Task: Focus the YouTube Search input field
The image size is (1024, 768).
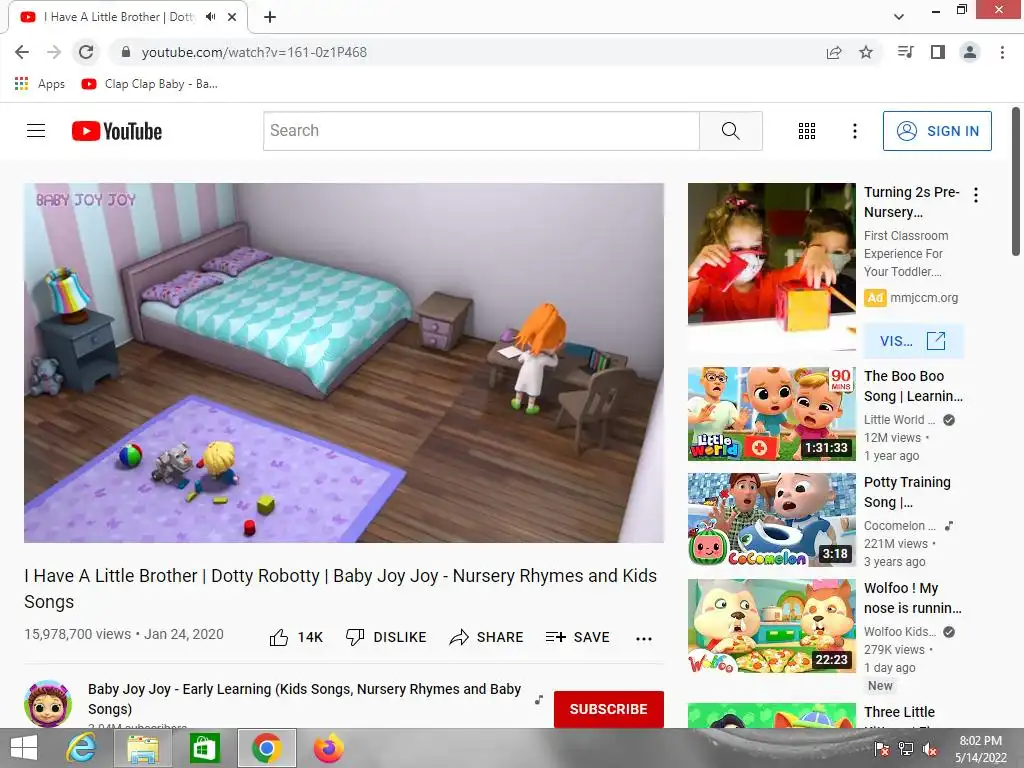Action: click(481, 131)
